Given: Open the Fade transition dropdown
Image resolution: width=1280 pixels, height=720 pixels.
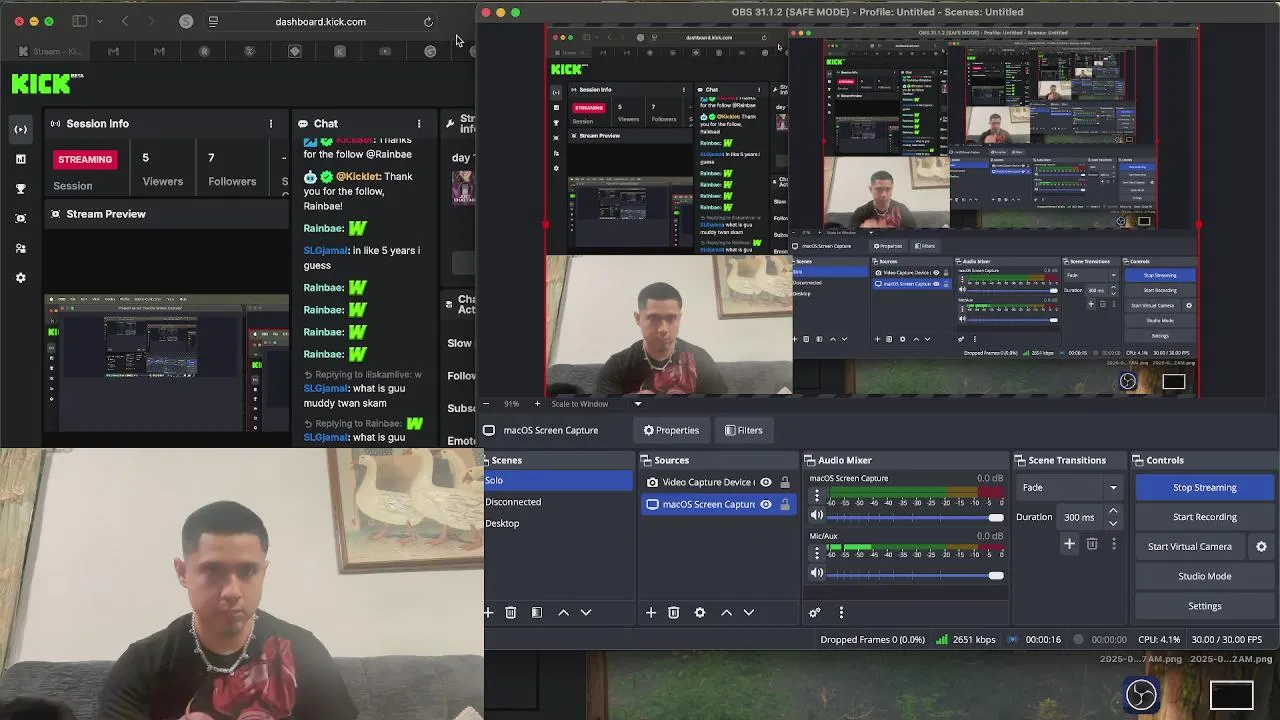Looking at the screenshot, I should click(x=1070, y=488).
